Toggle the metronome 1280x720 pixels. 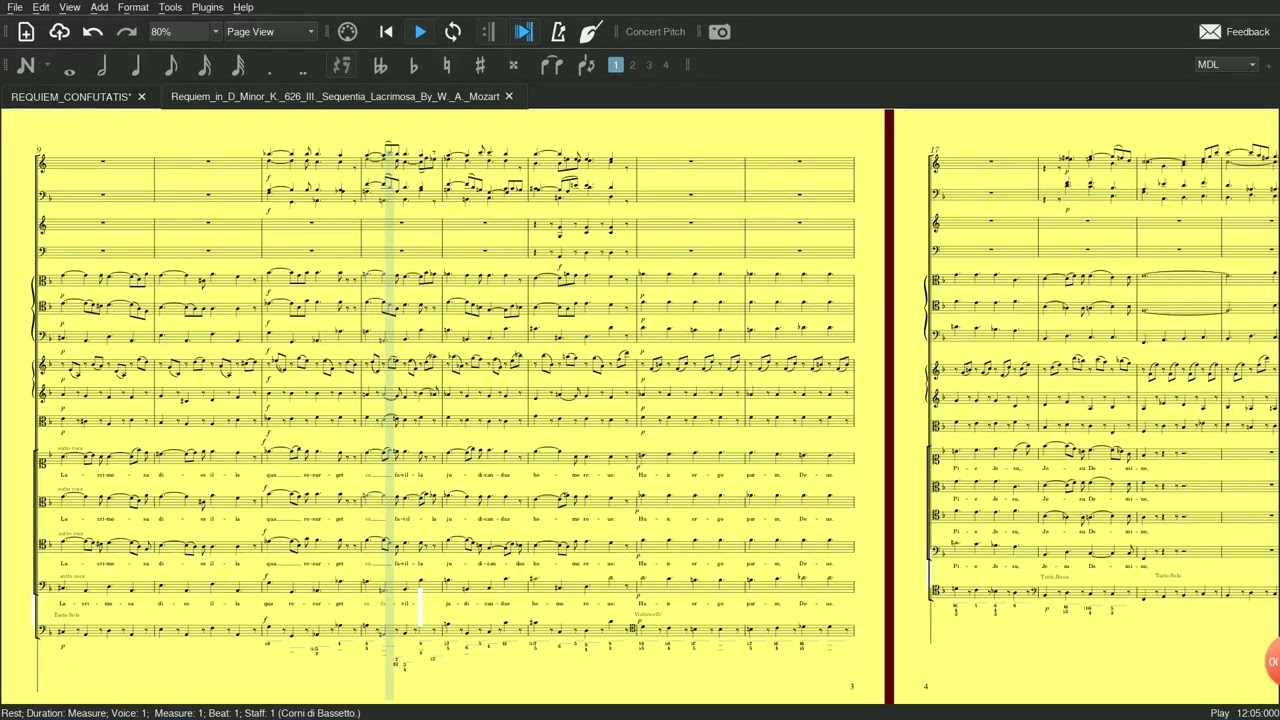pos(558,32)
